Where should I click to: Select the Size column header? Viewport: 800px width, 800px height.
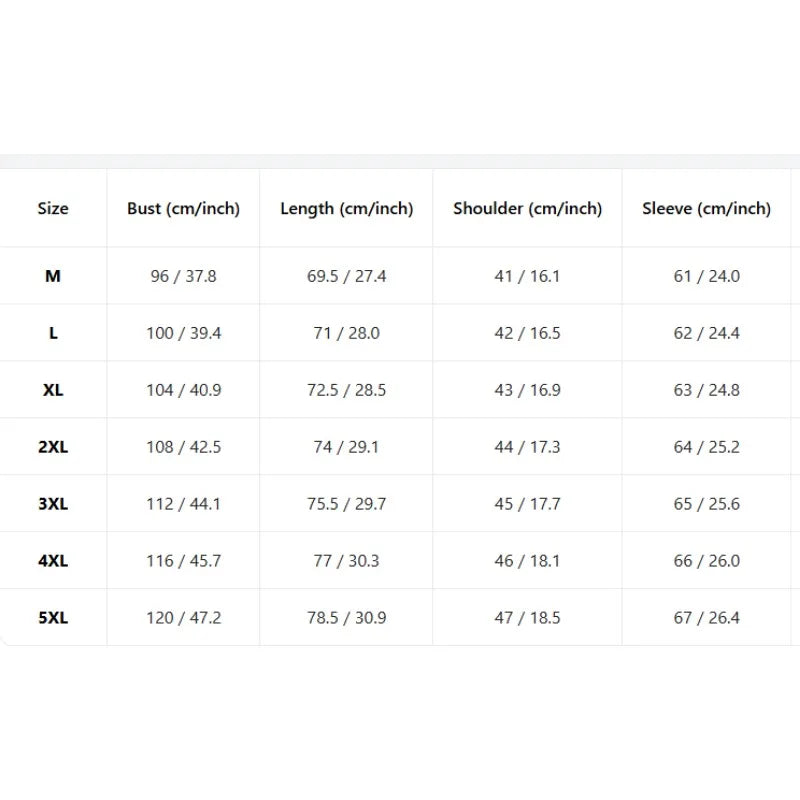(53, 208)
